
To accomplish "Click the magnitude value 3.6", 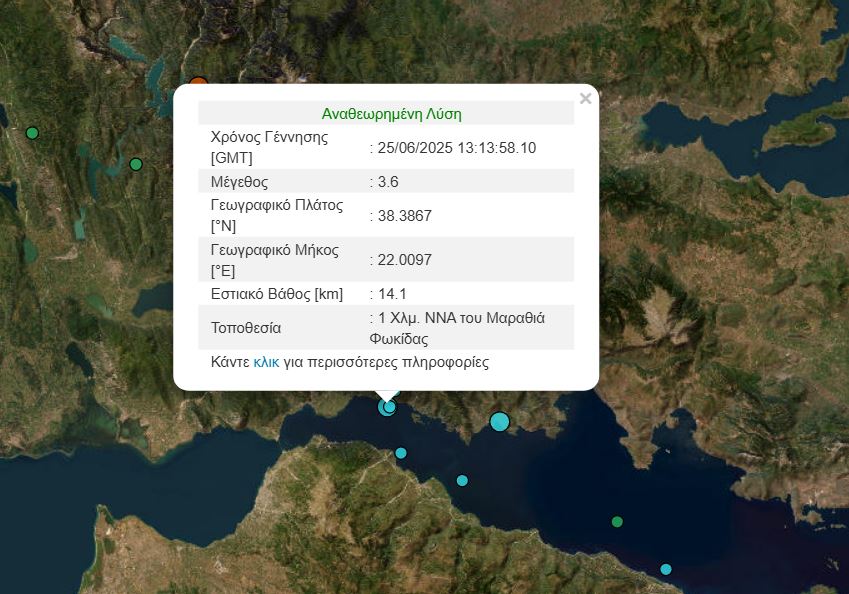I will (388, 182).
